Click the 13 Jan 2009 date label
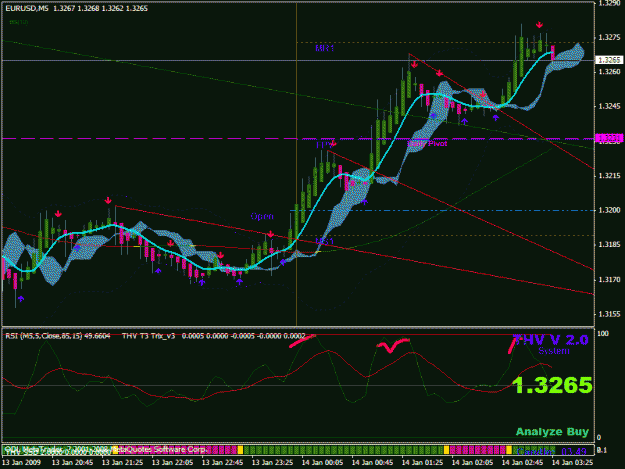Viewport: 625px width, 469px height. pos(24,463)
